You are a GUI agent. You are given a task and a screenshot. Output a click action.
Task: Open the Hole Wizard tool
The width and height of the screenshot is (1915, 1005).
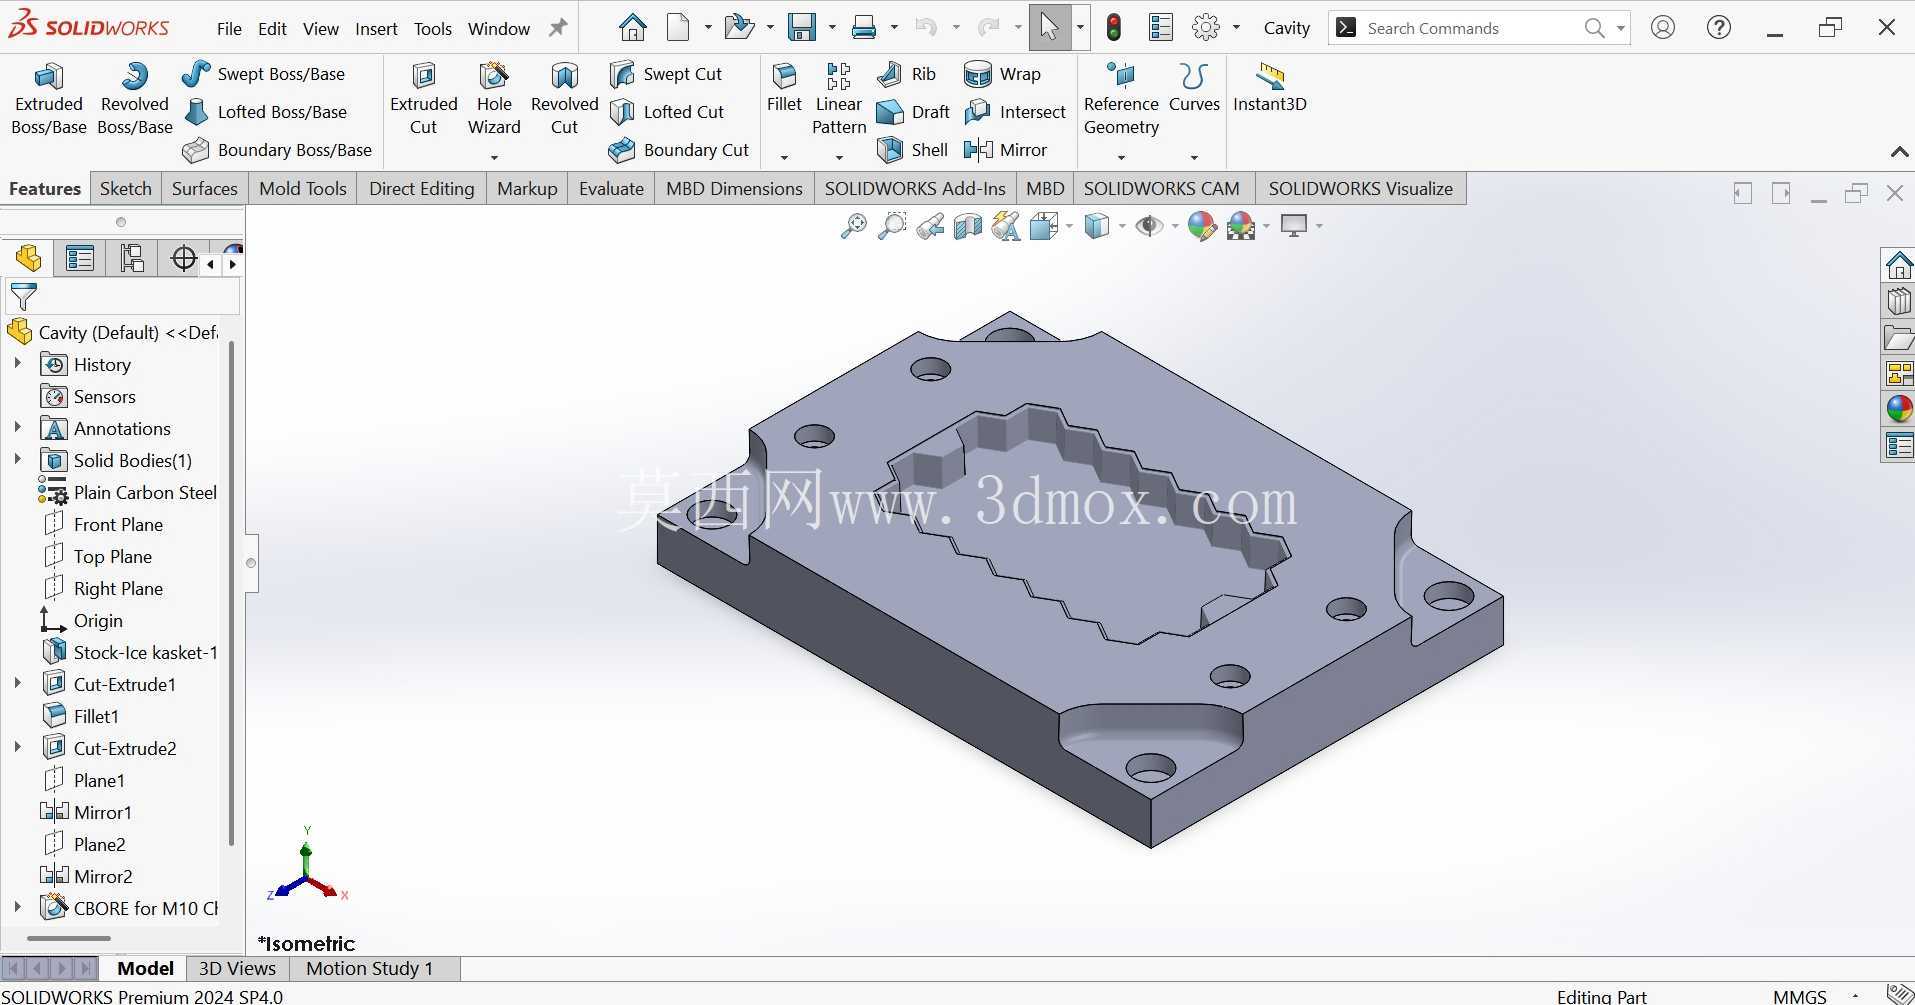click(x=494, y=99)
